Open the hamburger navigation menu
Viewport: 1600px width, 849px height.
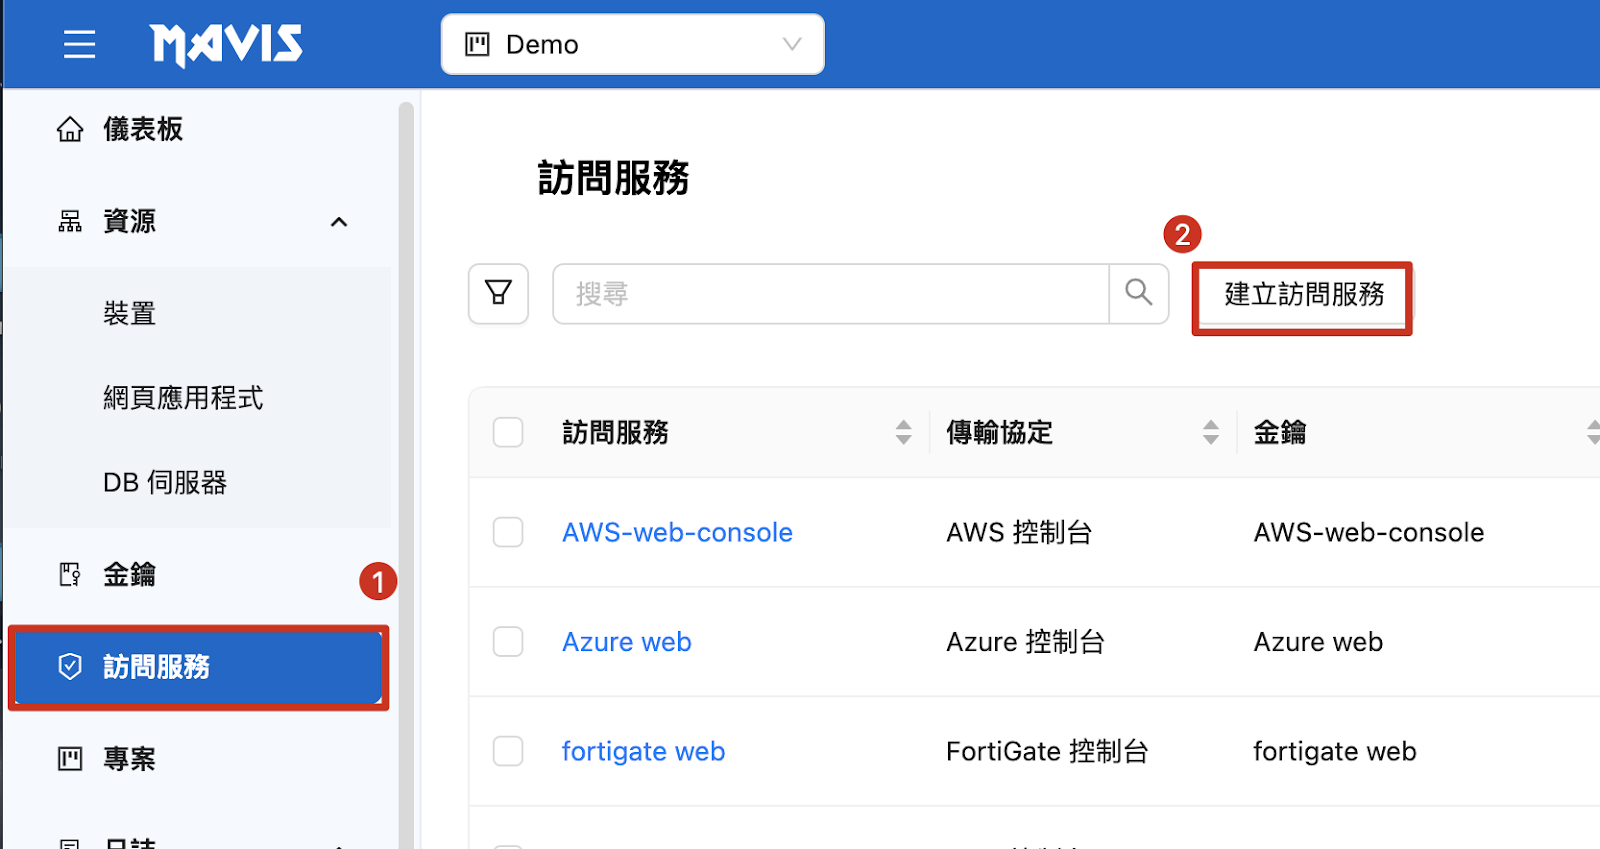click(79, 44)
